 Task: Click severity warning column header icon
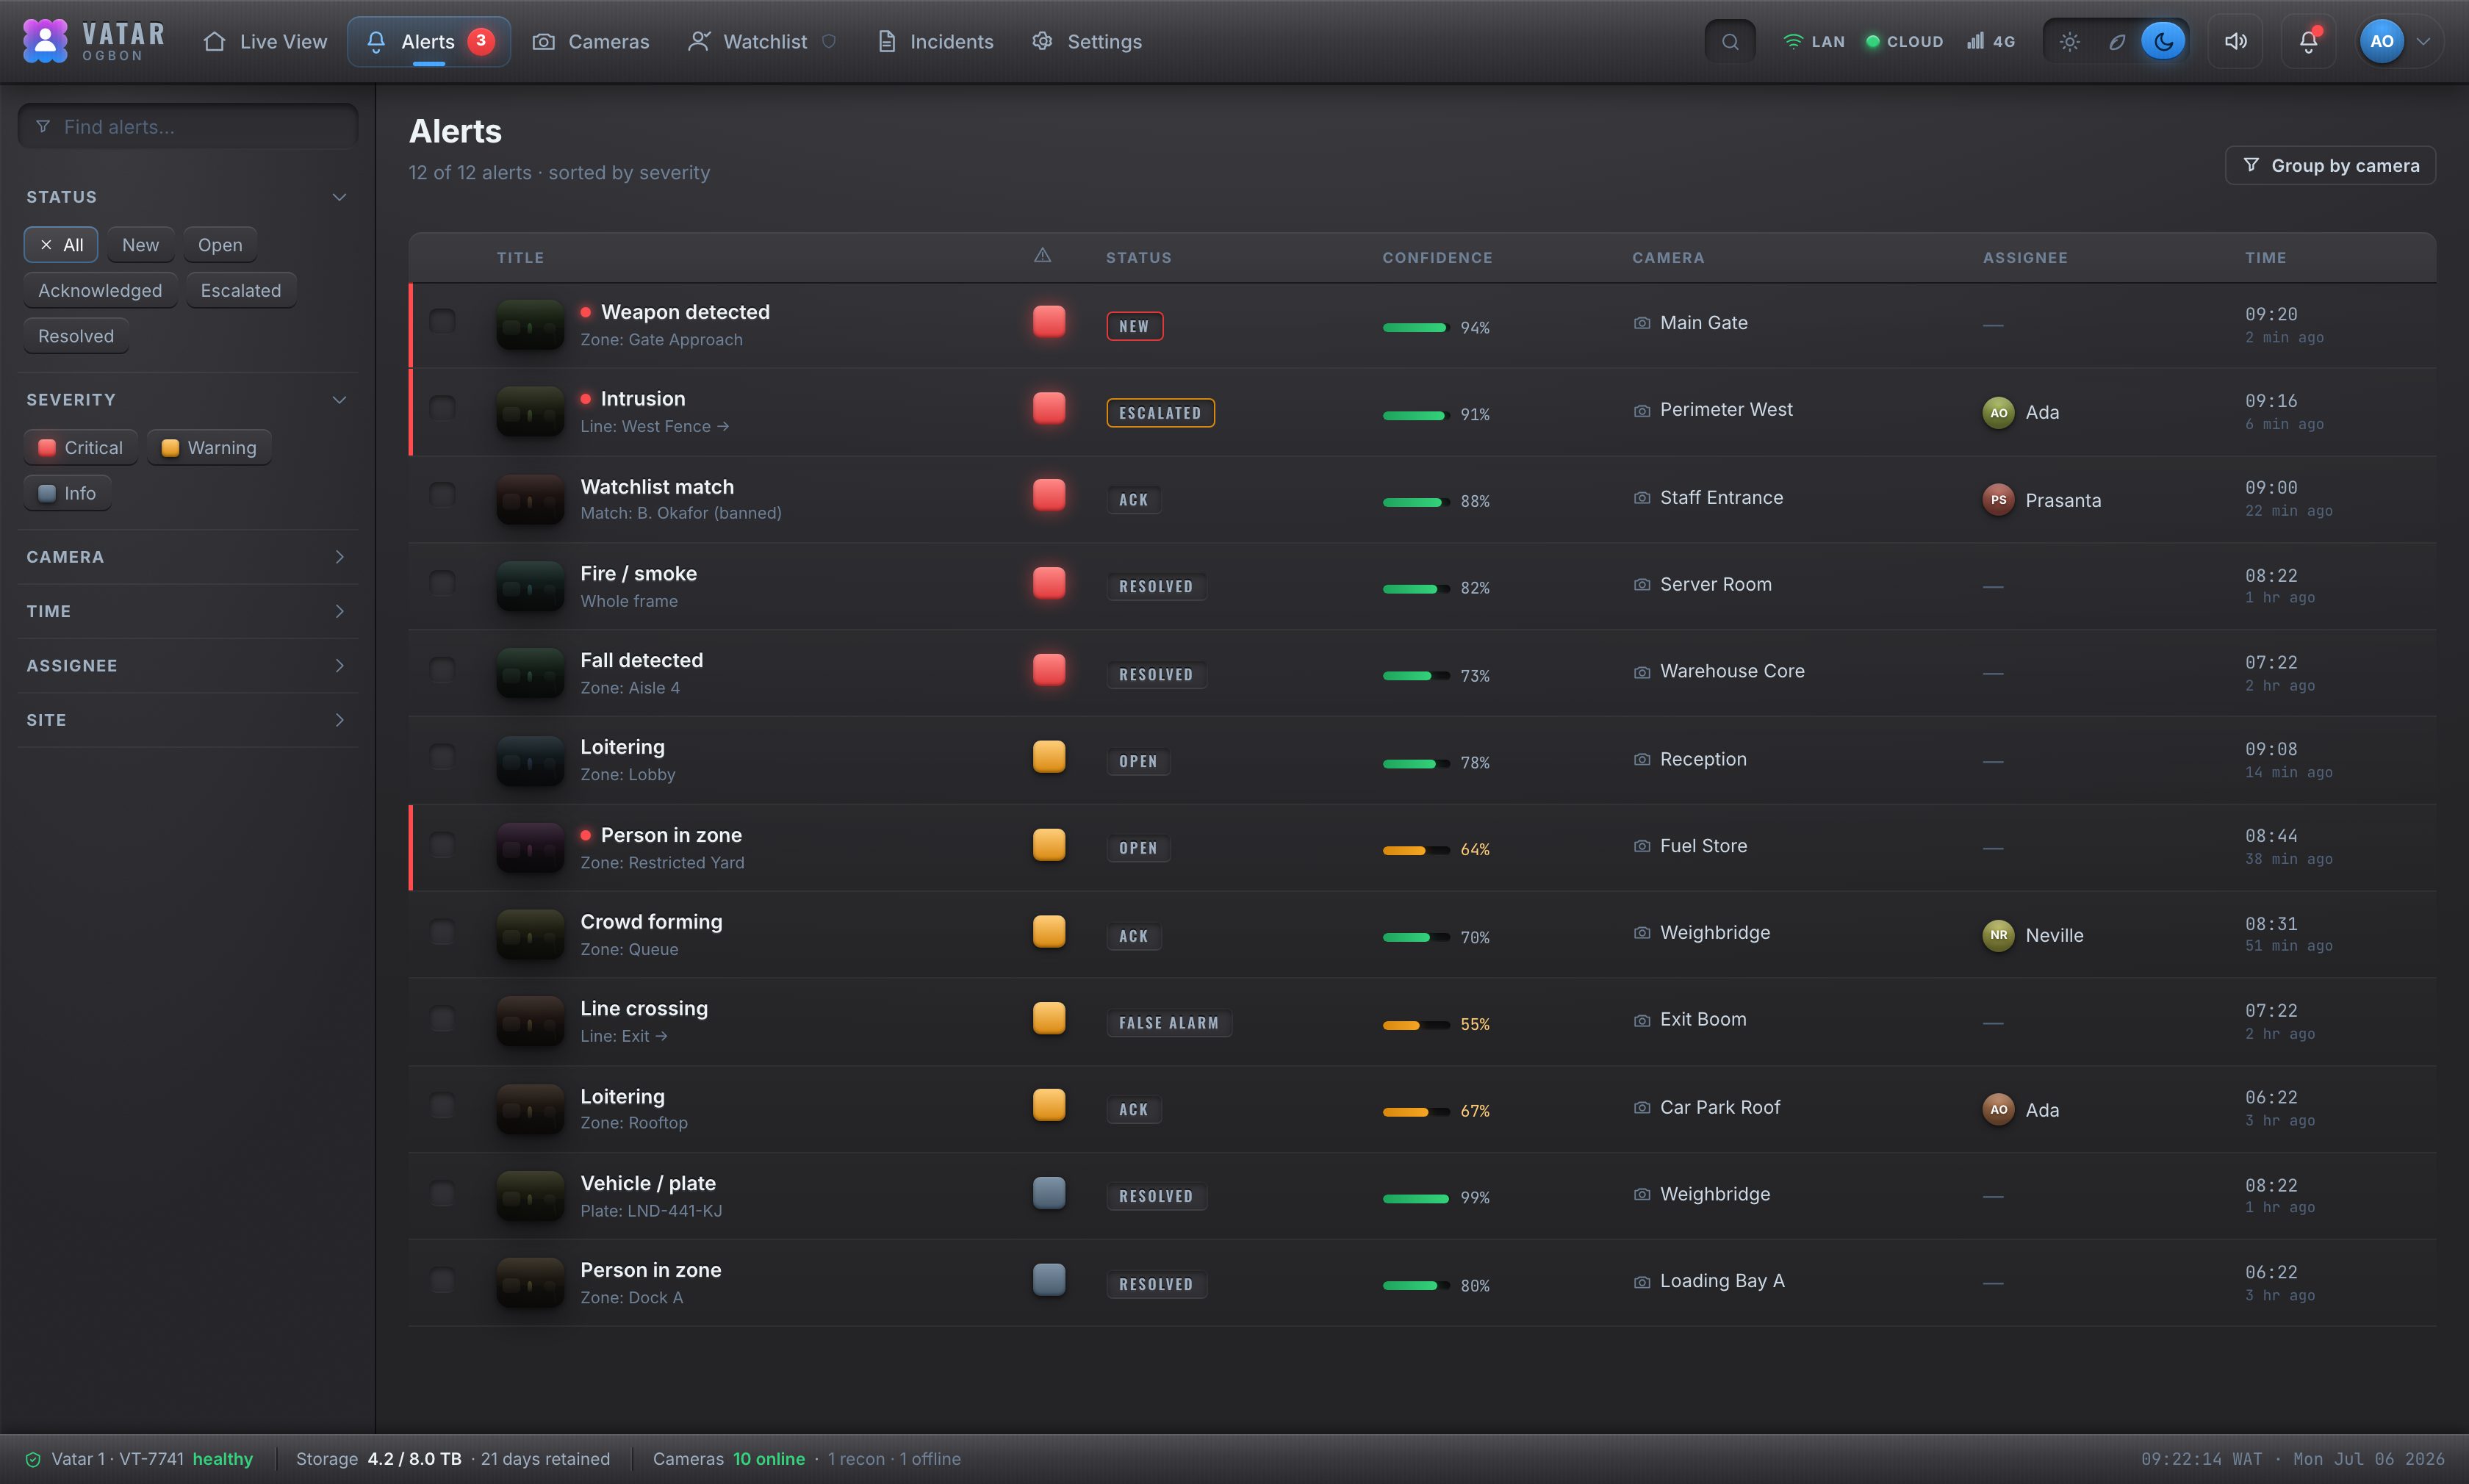(1042, 256)
